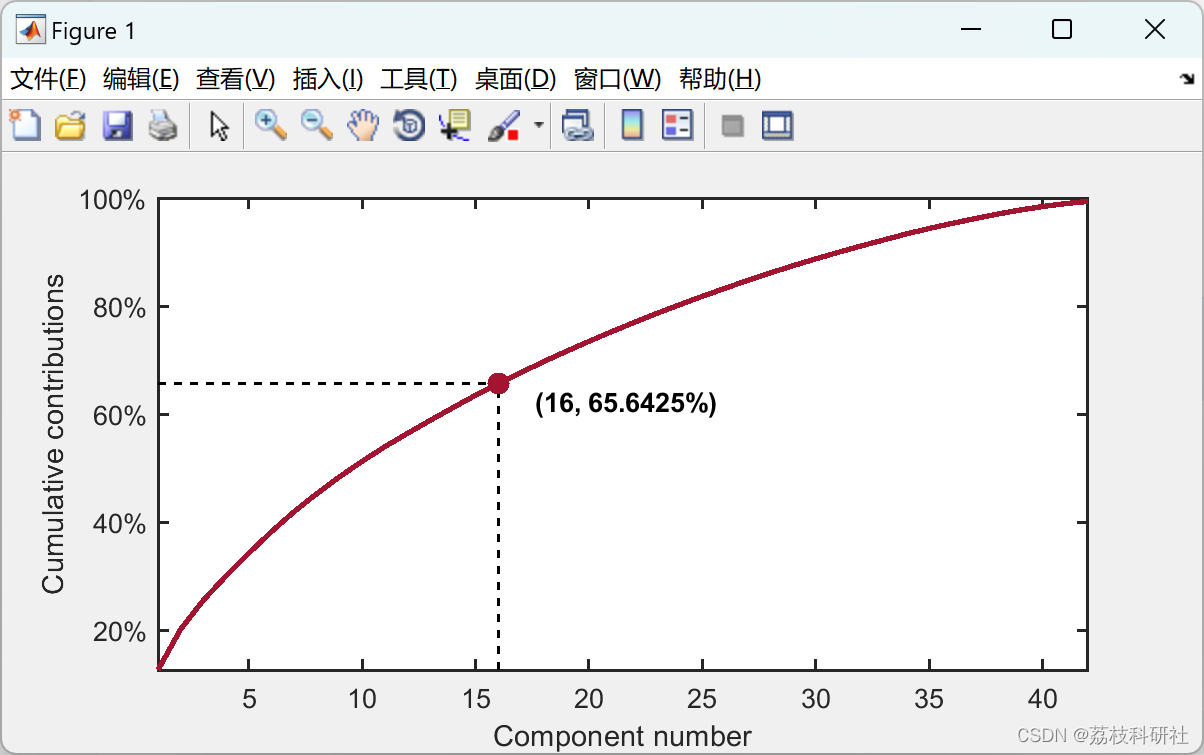Click the "Component number" x-axis label
This screenshot has height=755, width=1204.
(x=622, y=737)
